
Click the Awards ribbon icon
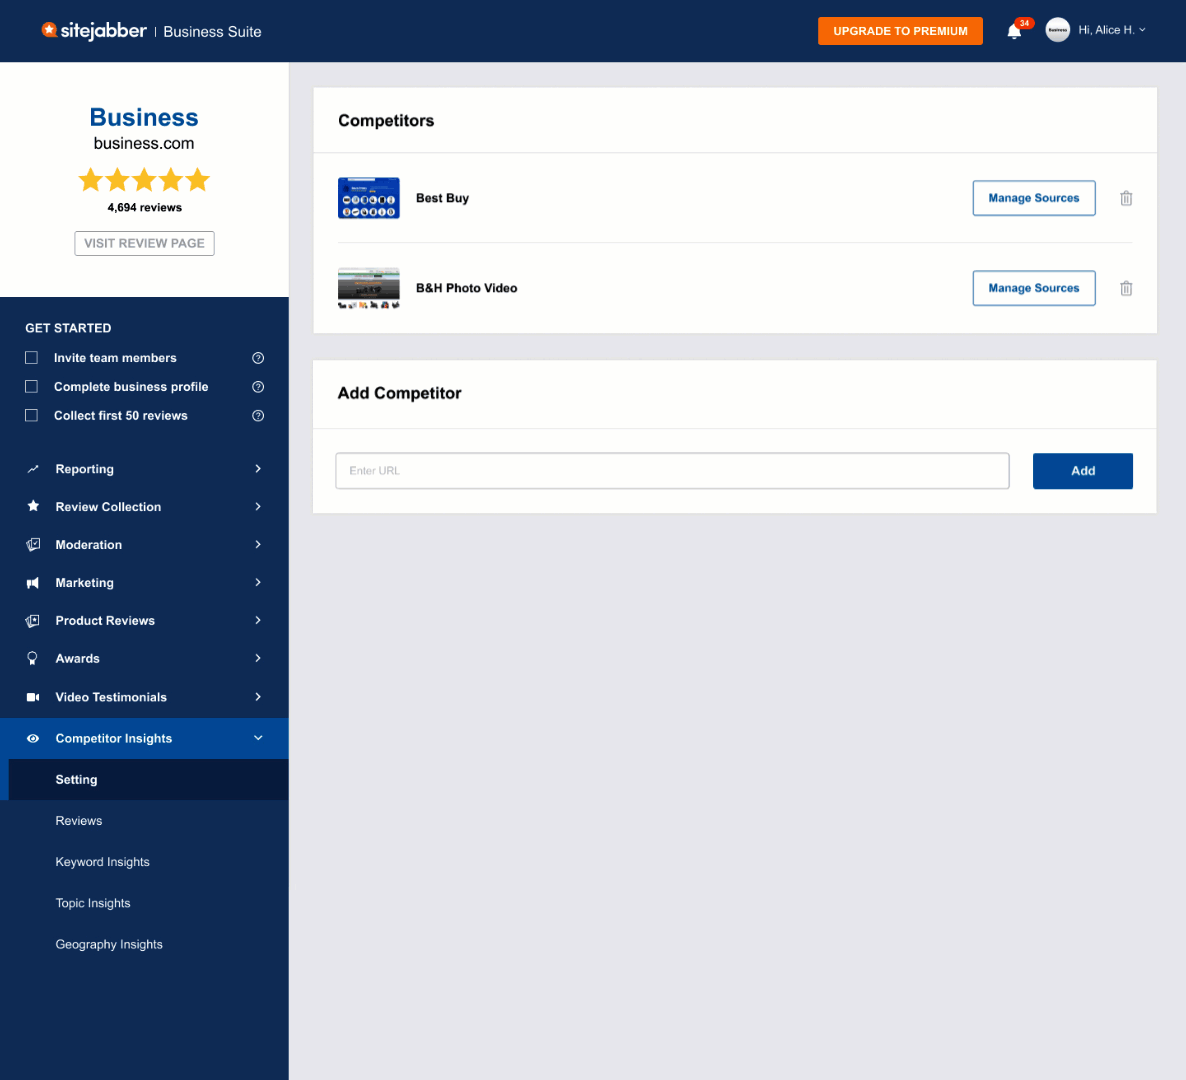[x=33, y=659]
